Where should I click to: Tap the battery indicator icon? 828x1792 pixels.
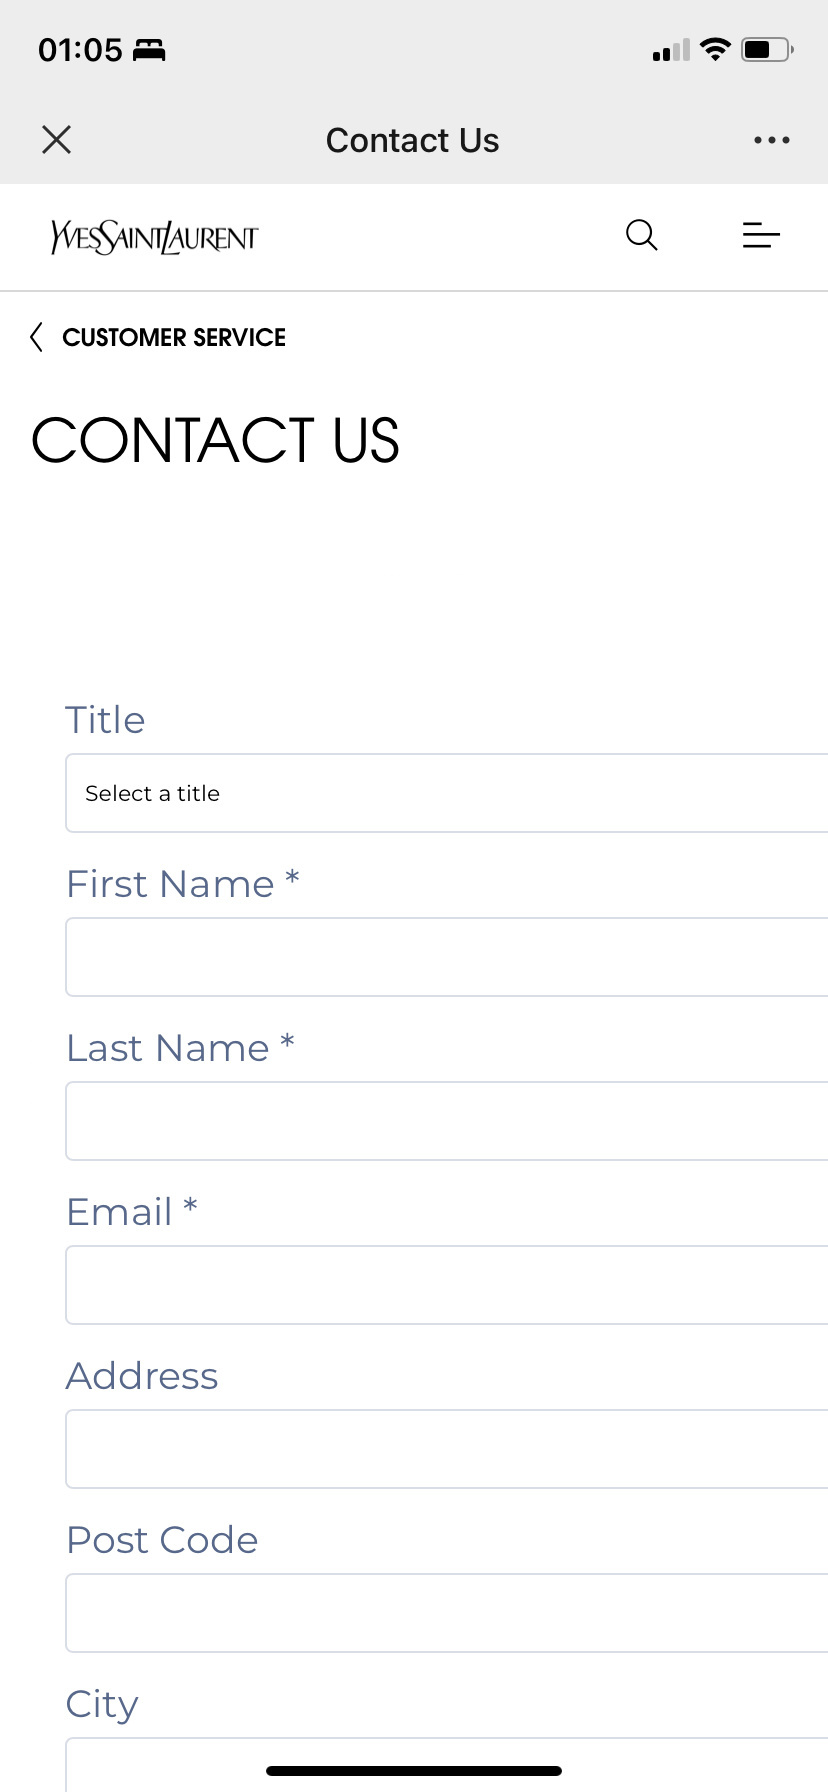767,49
